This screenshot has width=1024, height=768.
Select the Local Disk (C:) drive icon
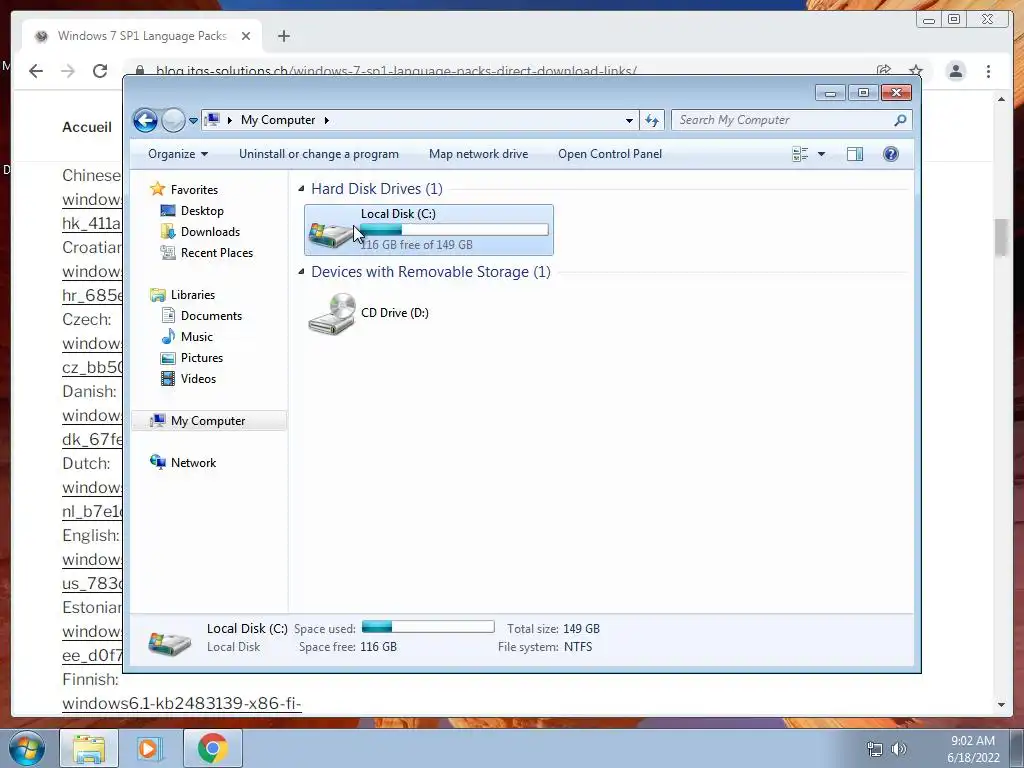(x=330, y=234)
